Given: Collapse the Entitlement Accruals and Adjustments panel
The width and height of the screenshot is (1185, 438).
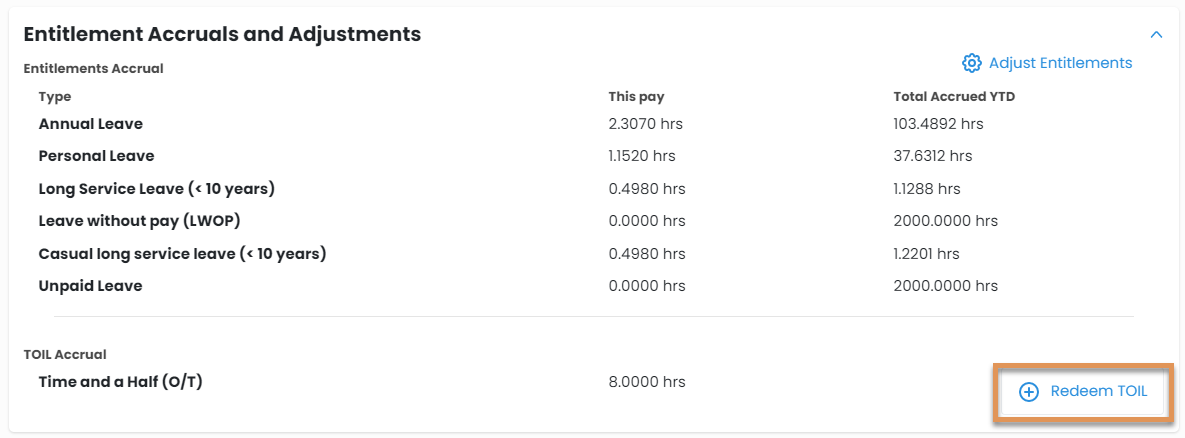Looking at the screenshot, I should (x=1156, y=34).
